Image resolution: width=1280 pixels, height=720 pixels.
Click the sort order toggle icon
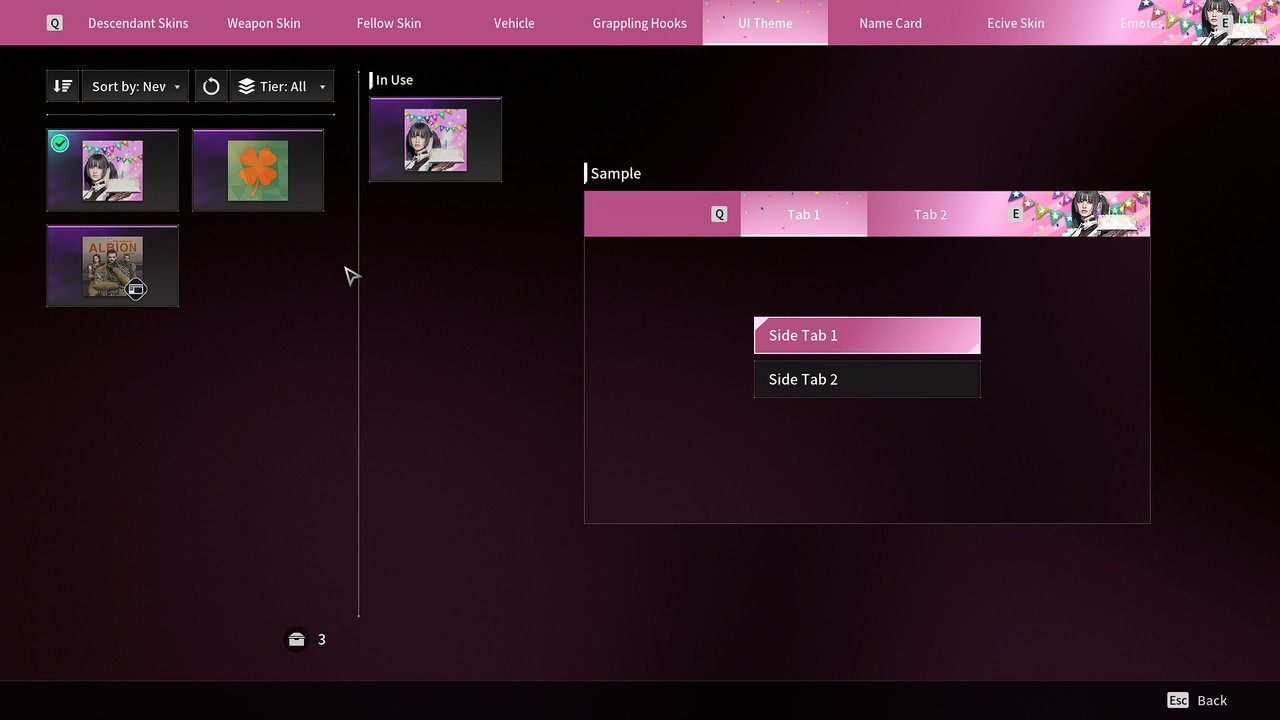click(62, 86)
